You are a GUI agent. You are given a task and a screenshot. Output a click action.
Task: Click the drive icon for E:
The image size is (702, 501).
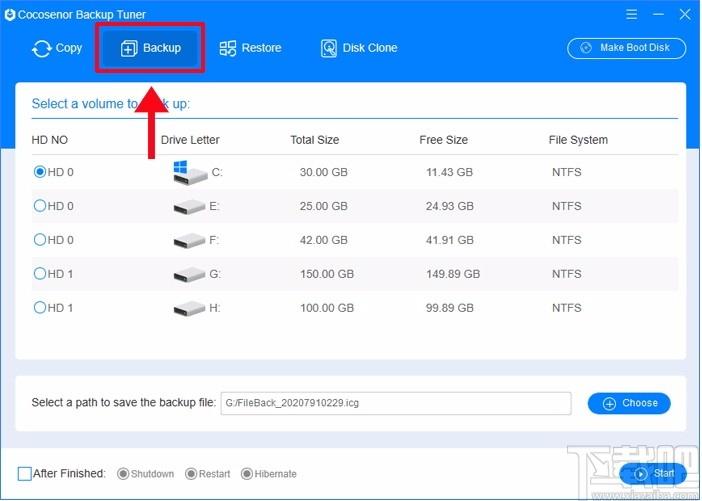pyautogui.click(x=189, y=207)
